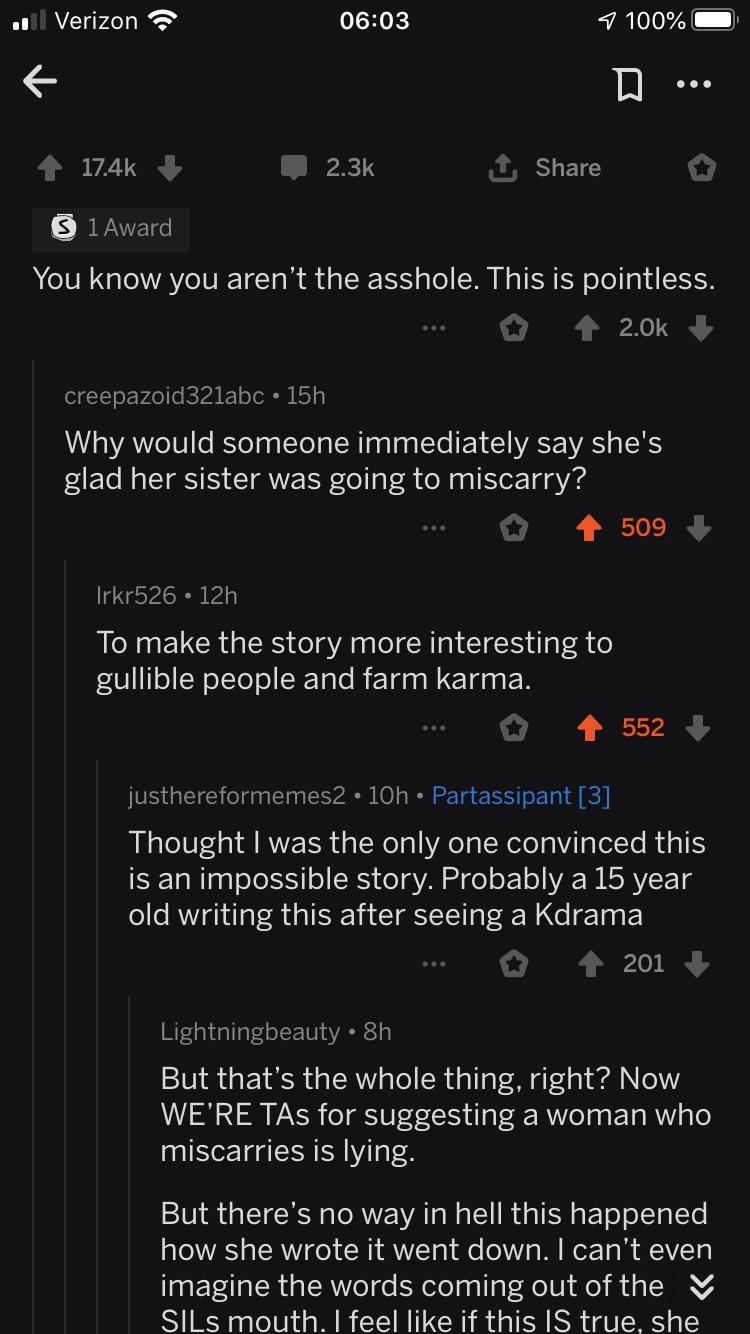
Task: Upvote the post with 17.4k
Action: pos(49,168)
